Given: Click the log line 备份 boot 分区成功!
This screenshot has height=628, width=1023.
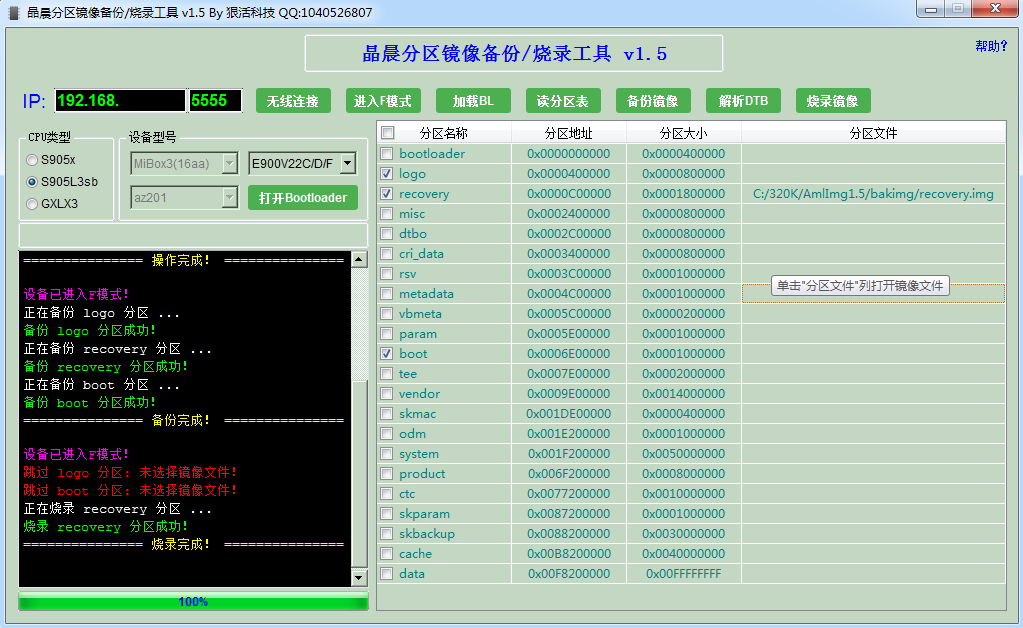Looking at the screenshot, I should (89, 403).
